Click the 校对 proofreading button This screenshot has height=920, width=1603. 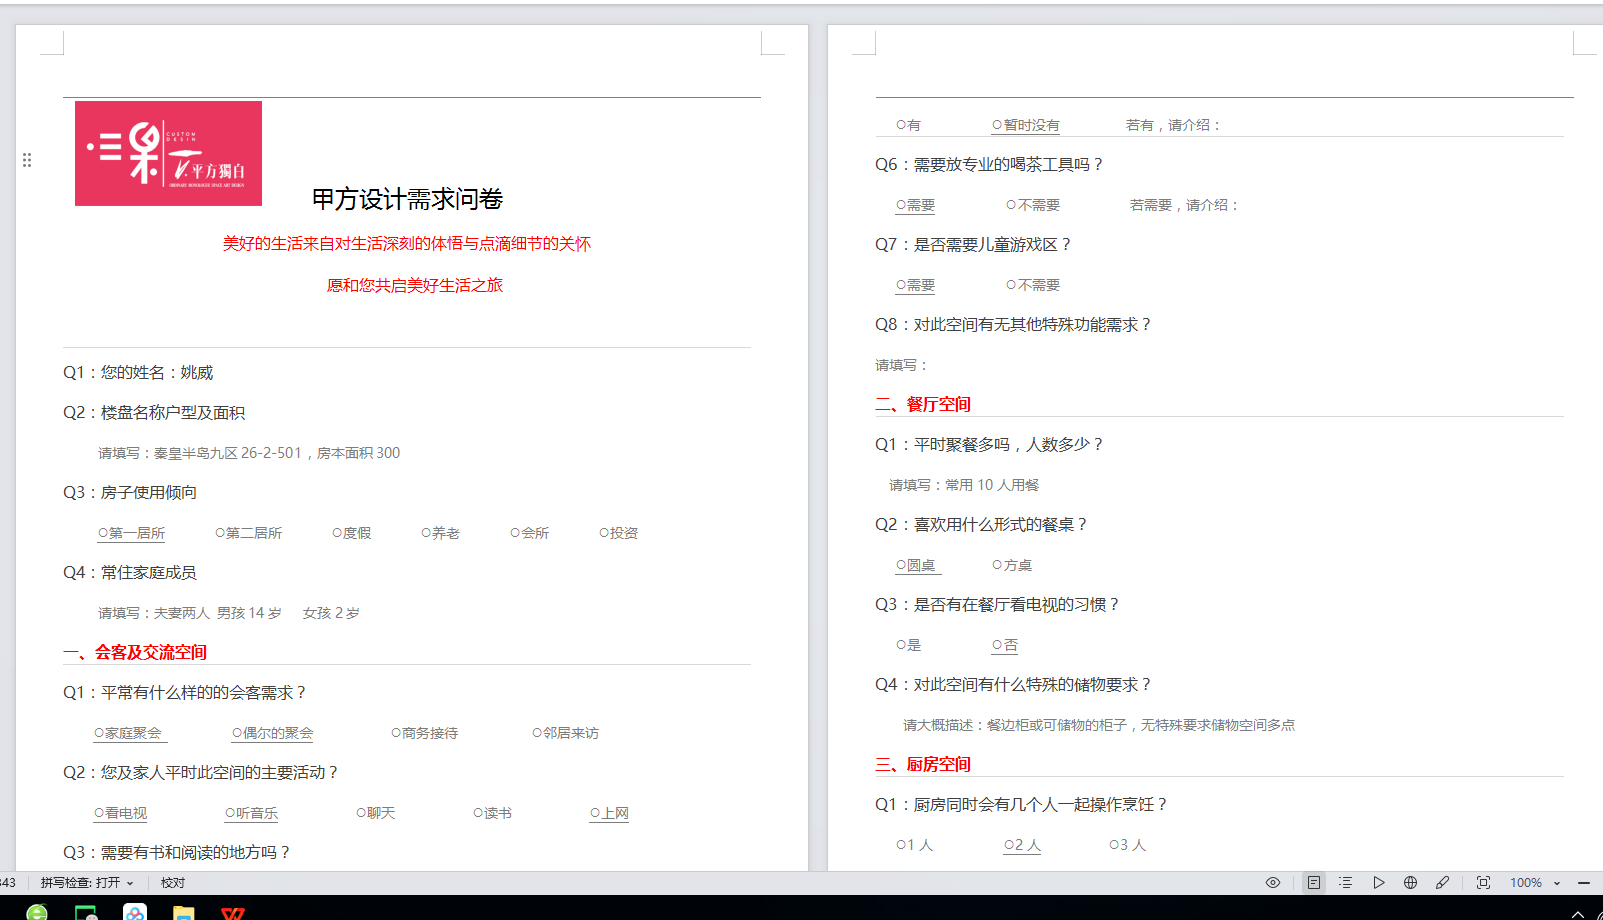tap(173, 882)
